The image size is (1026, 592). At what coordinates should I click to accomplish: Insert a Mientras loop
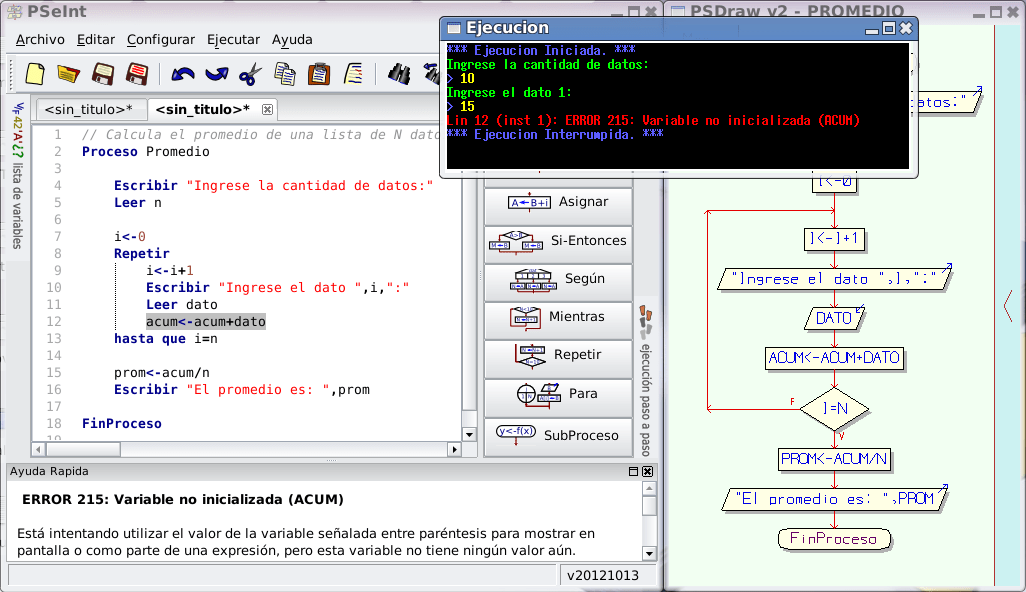click(x=558, y=320)
